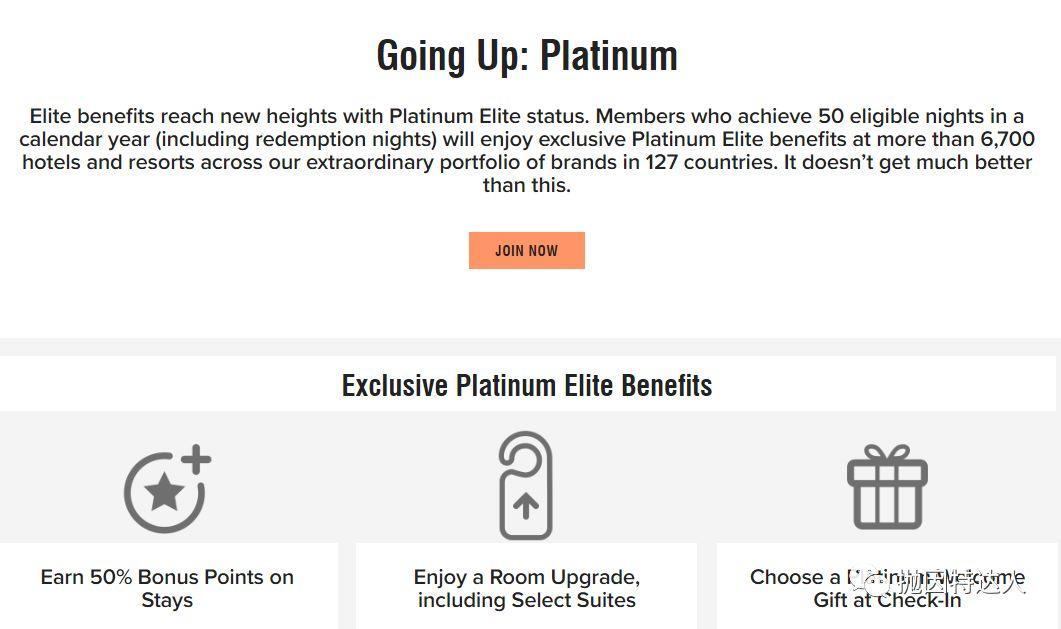Open Enjoy a Room Upgrade benefit text
Screen dimensions: 1061x629
click(526, 589)
